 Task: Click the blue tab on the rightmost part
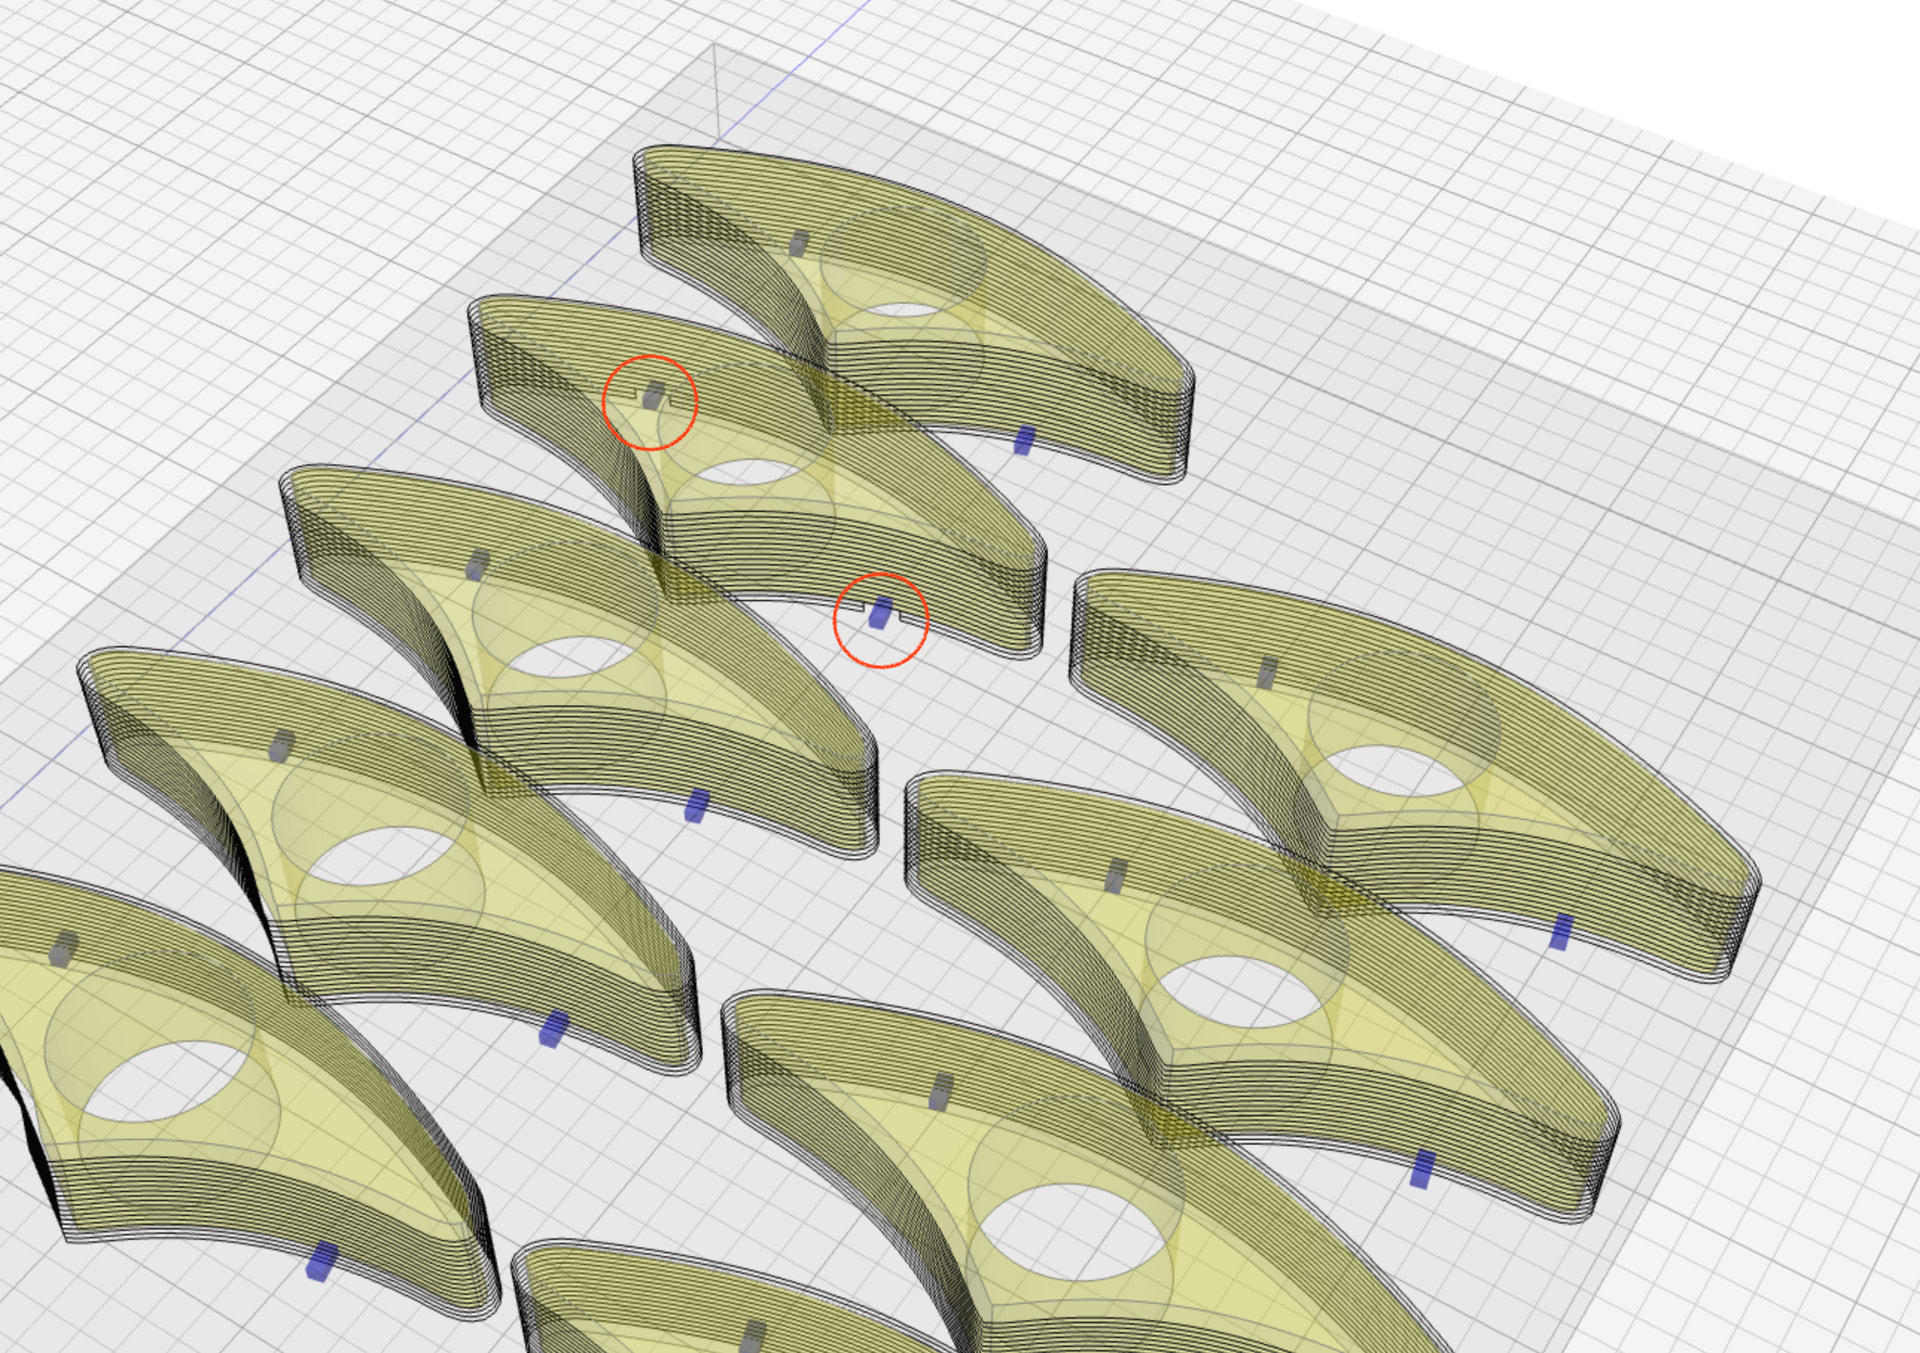pyautogui.click(x=1560, y=932)
